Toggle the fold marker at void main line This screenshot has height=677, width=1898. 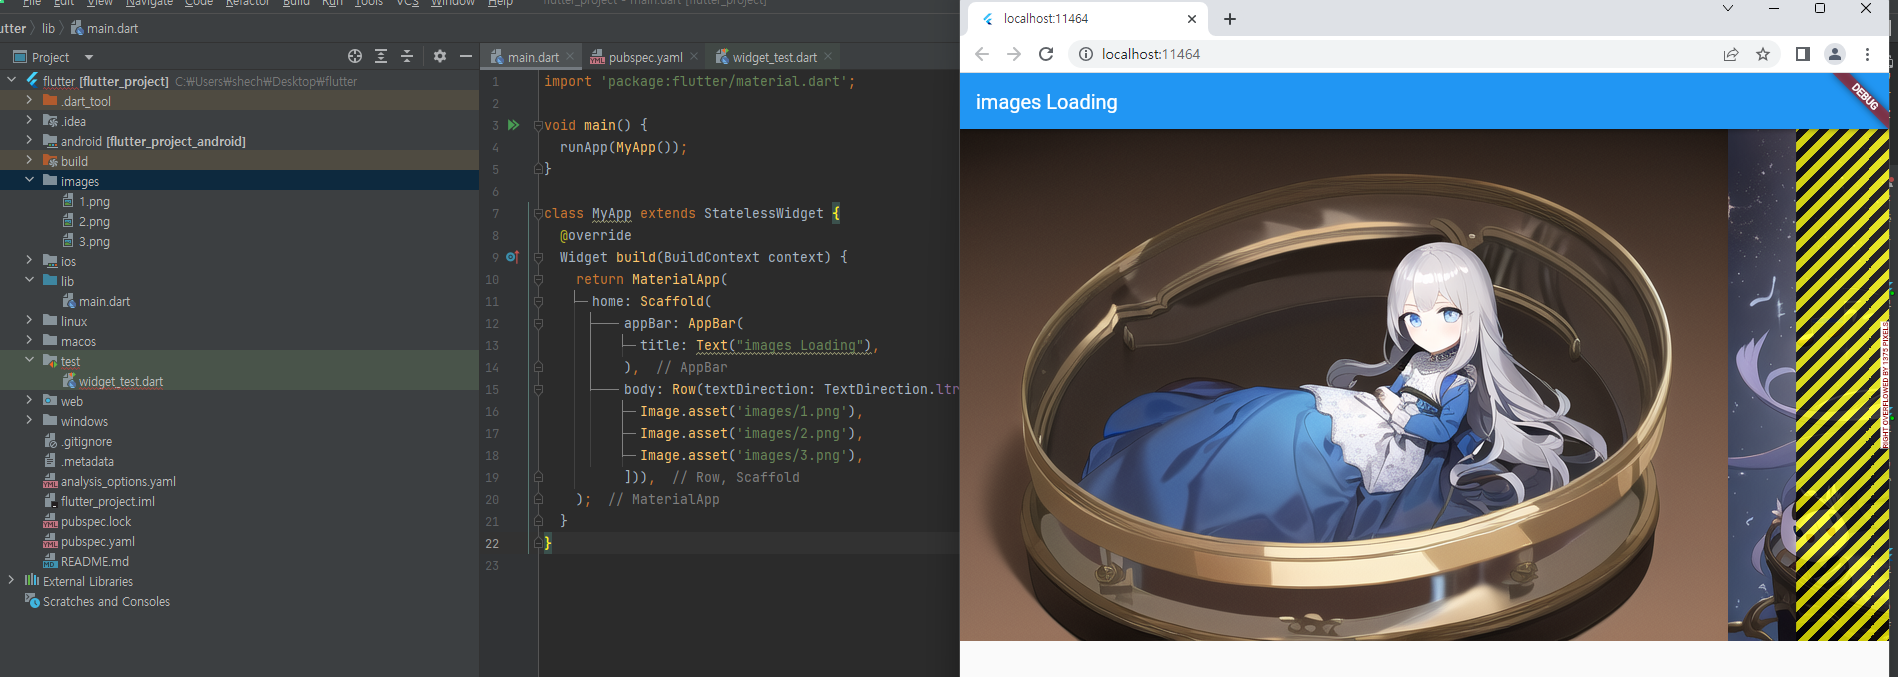538,125
